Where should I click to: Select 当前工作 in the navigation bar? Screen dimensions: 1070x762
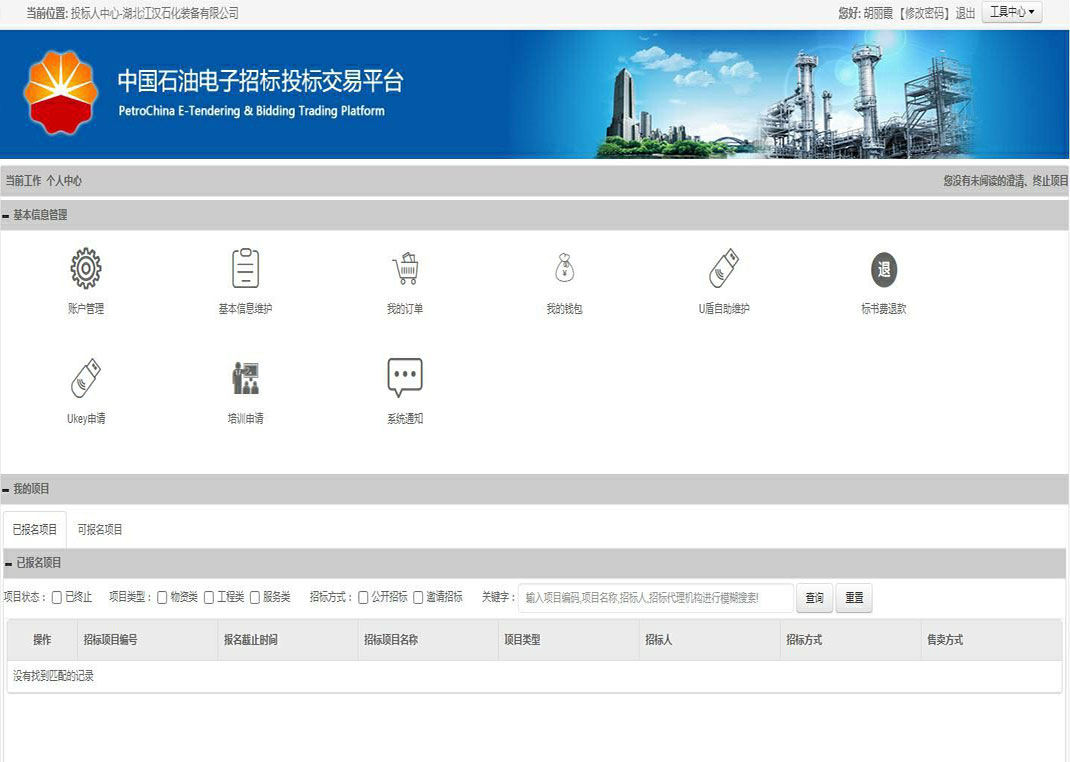[x=24, y=181]
